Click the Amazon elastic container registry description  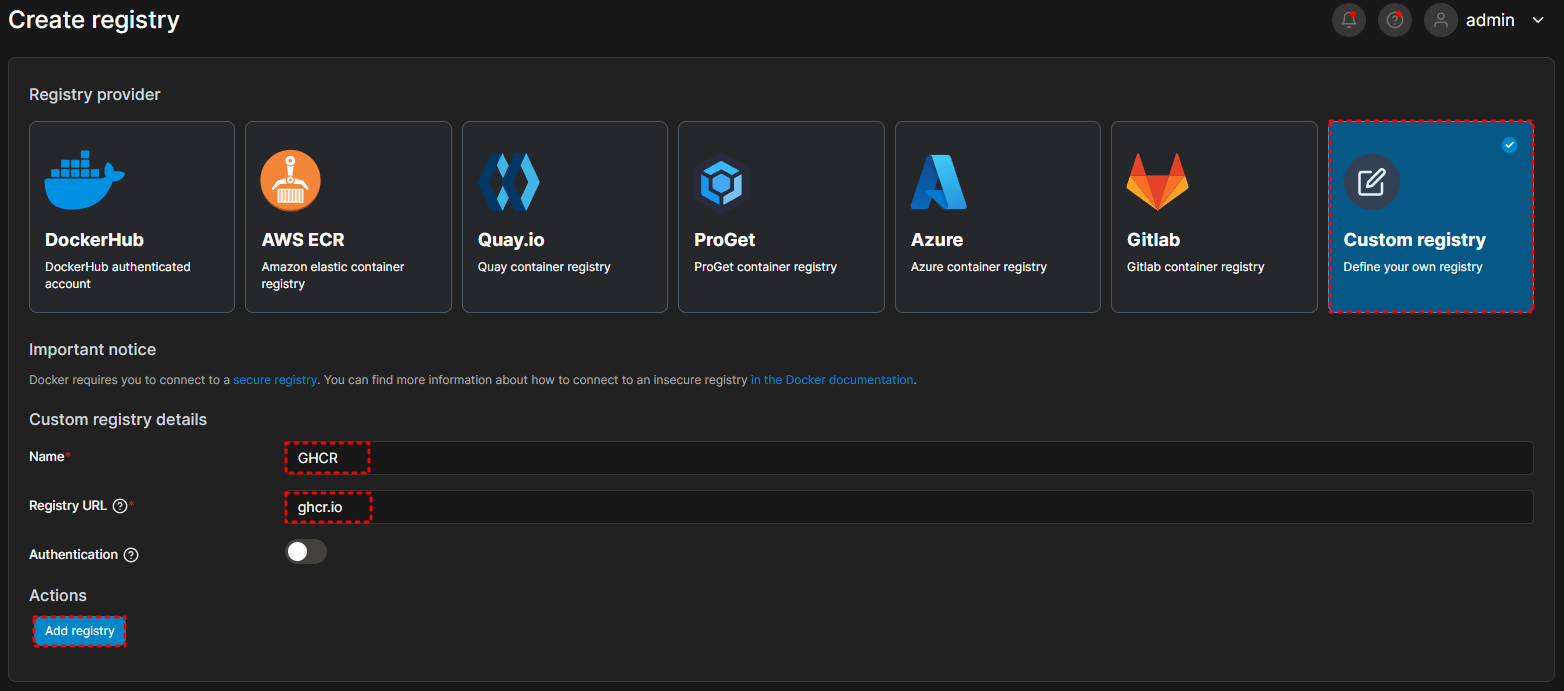332,276
